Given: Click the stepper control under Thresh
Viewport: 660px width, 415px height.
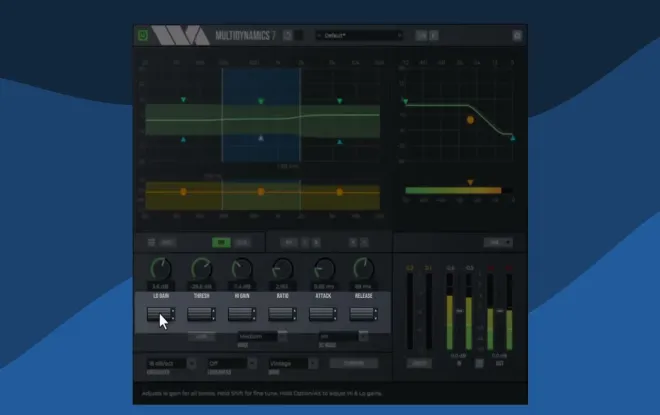Looking at the screenshot, I should (202, 314).
